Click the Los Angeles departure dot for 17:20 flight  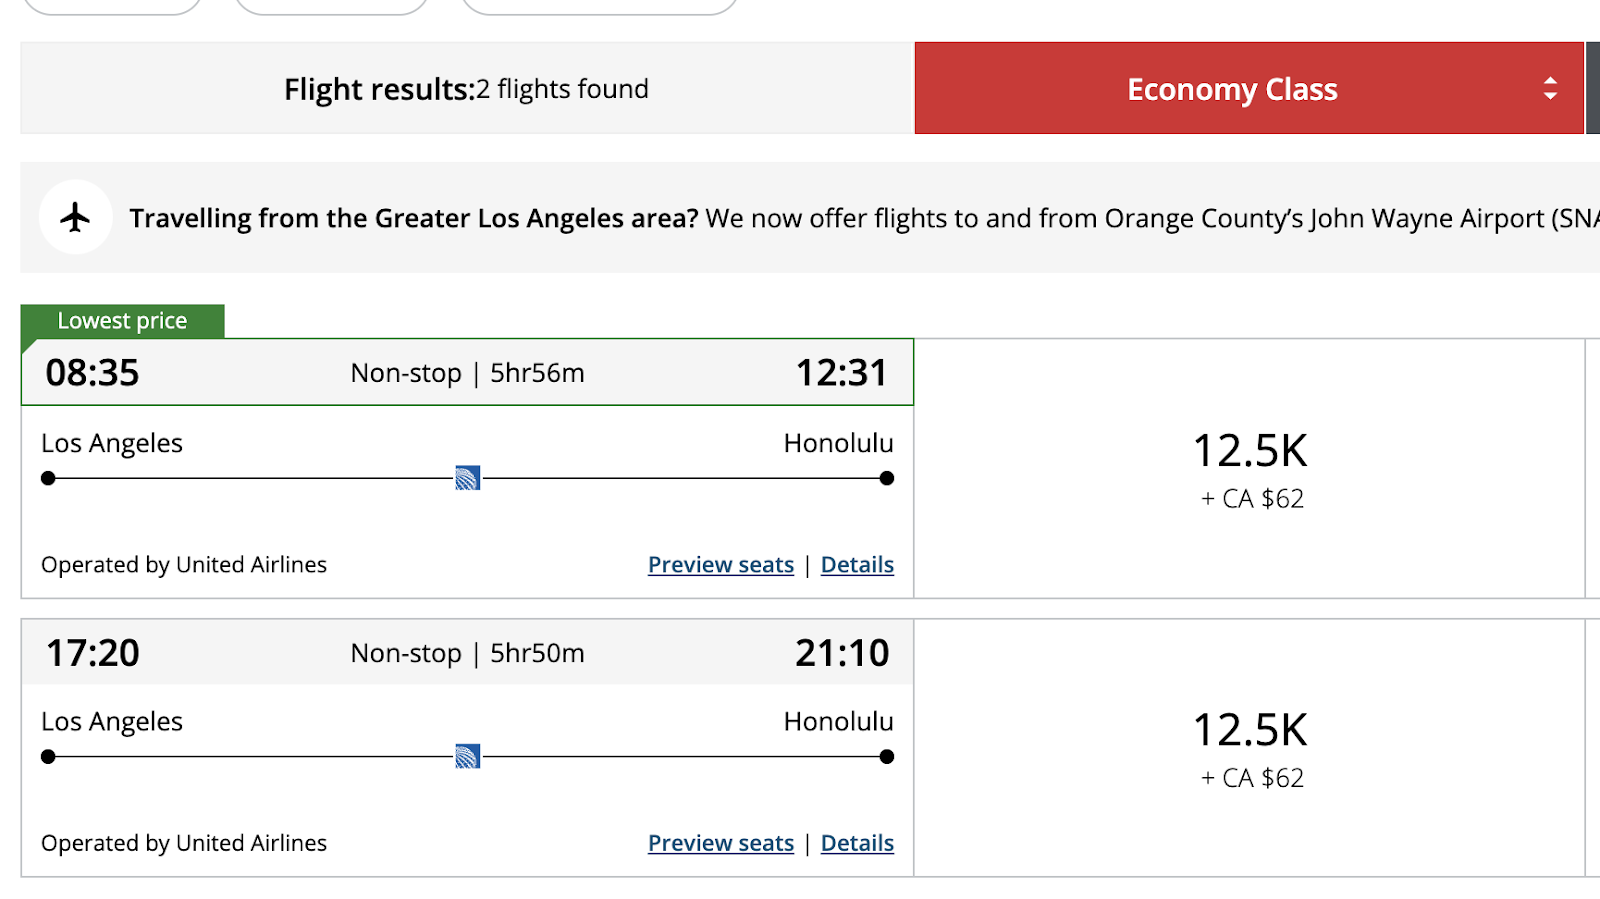click(x=48, y=757)
